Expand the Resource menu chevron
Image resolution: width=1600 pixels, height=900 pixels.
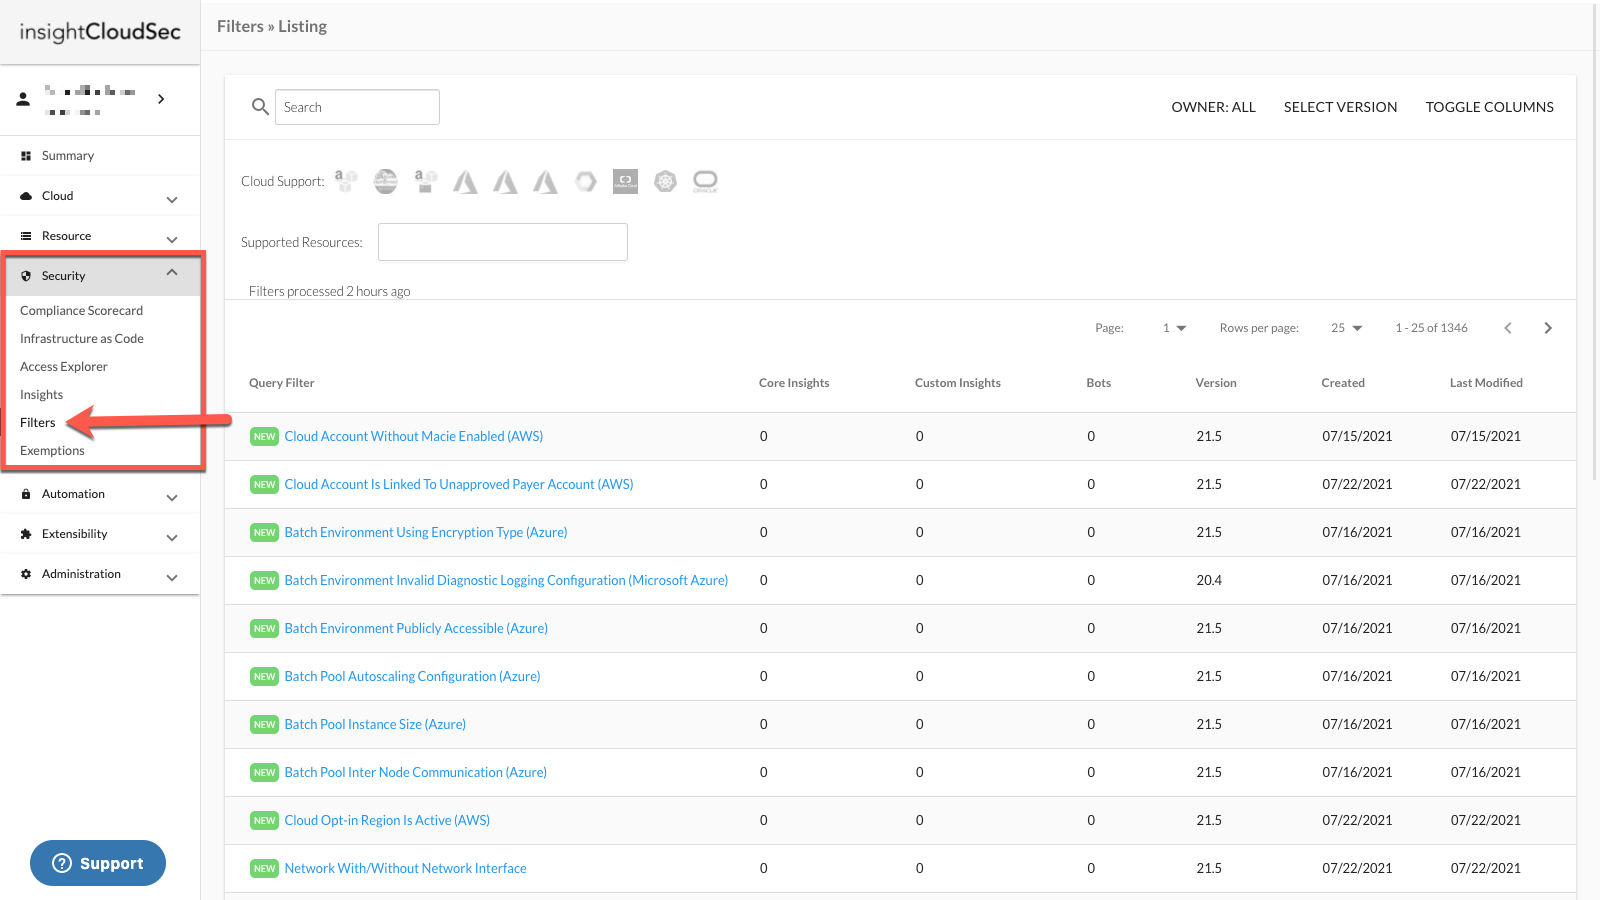click(172, 239)
